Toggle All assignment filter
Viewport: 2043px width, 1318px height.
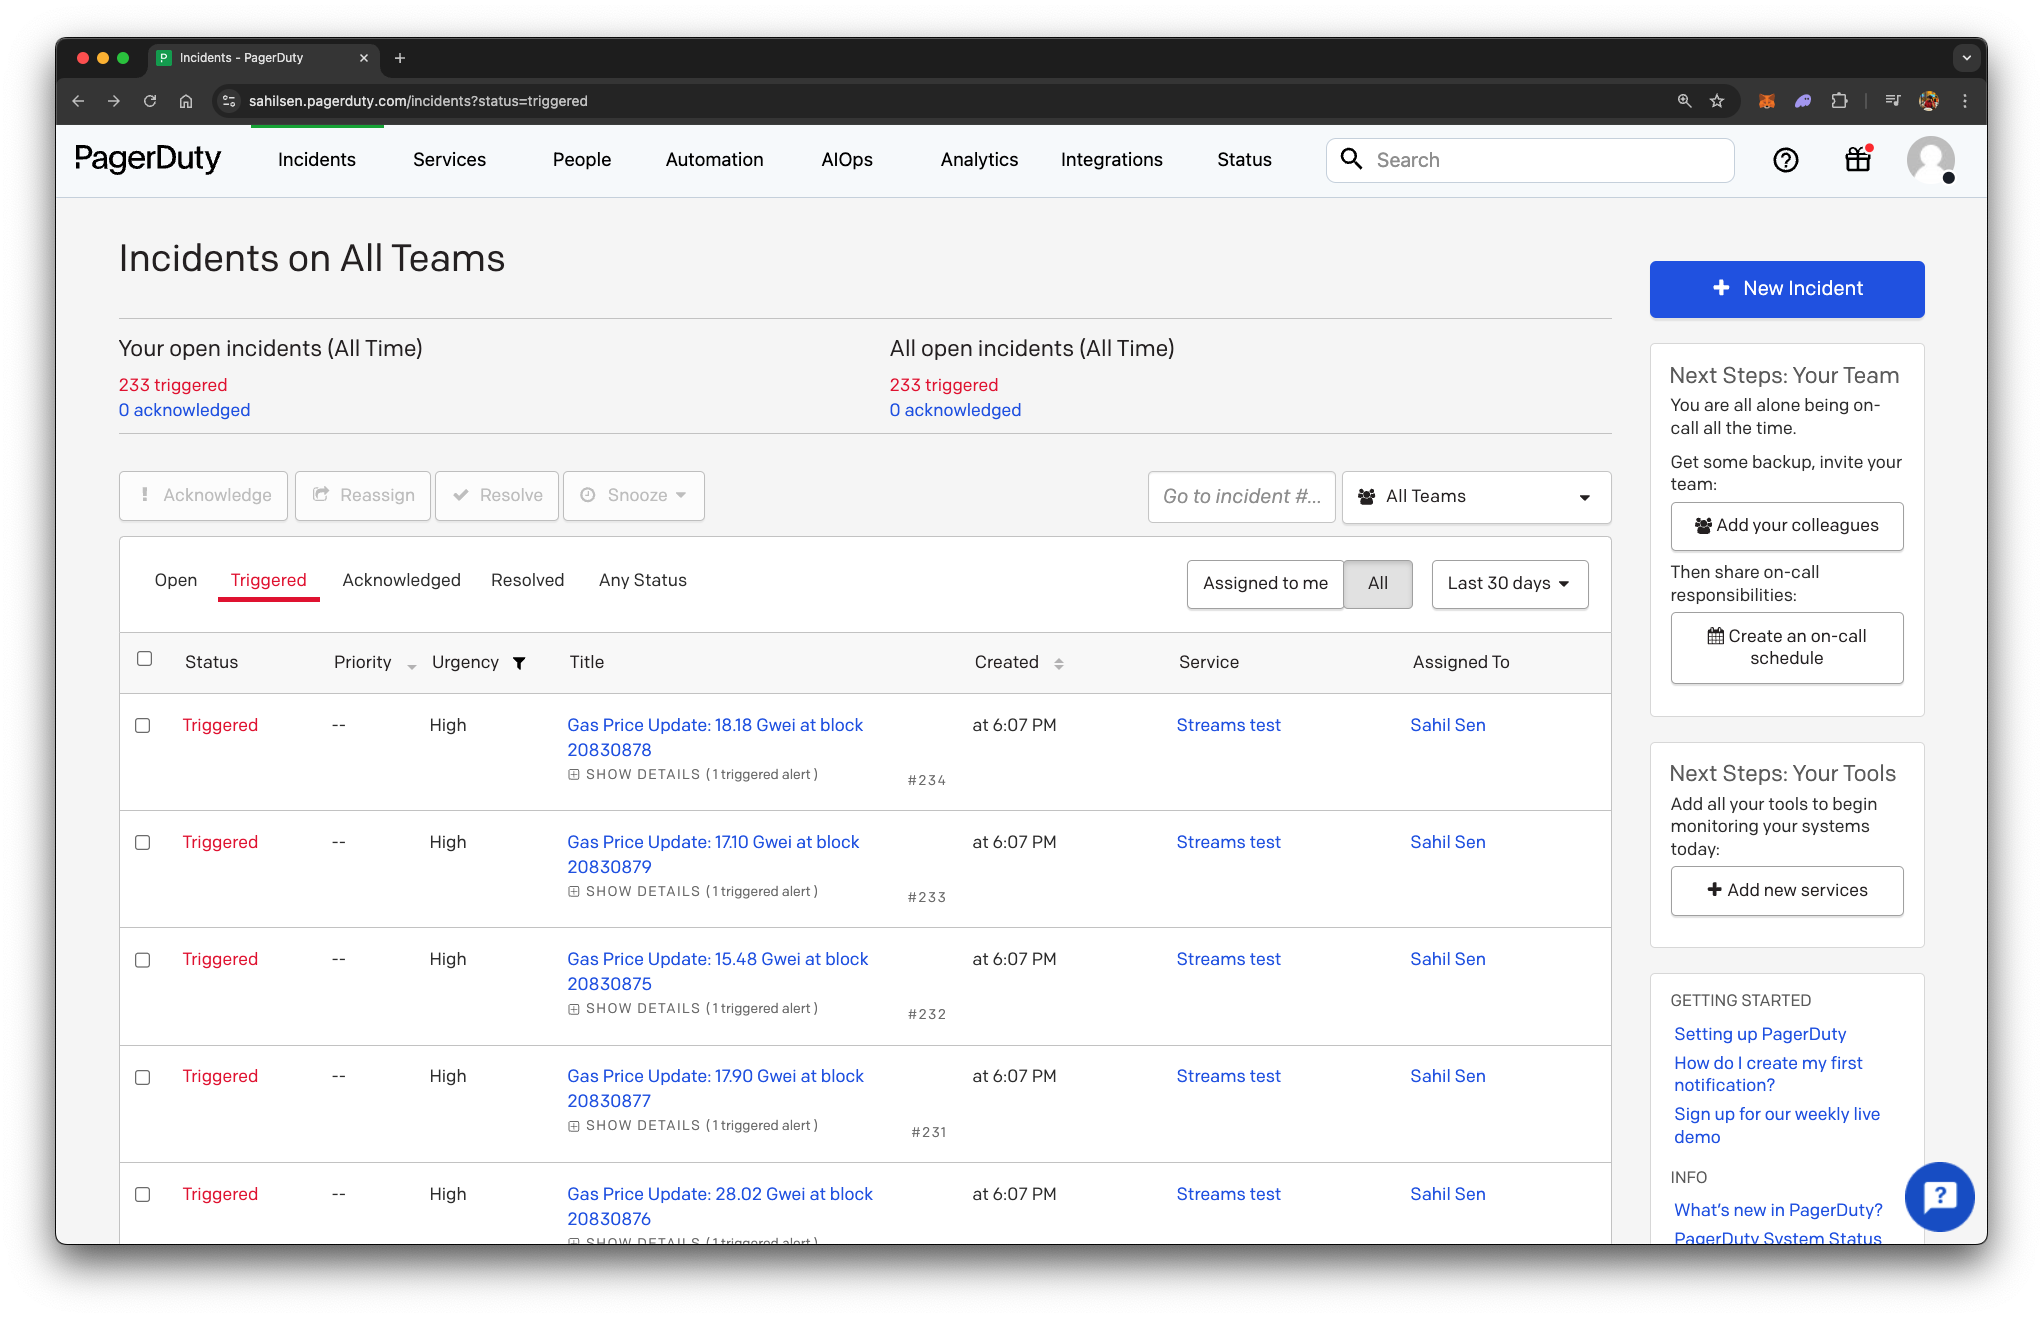[x=1377, y=584]
